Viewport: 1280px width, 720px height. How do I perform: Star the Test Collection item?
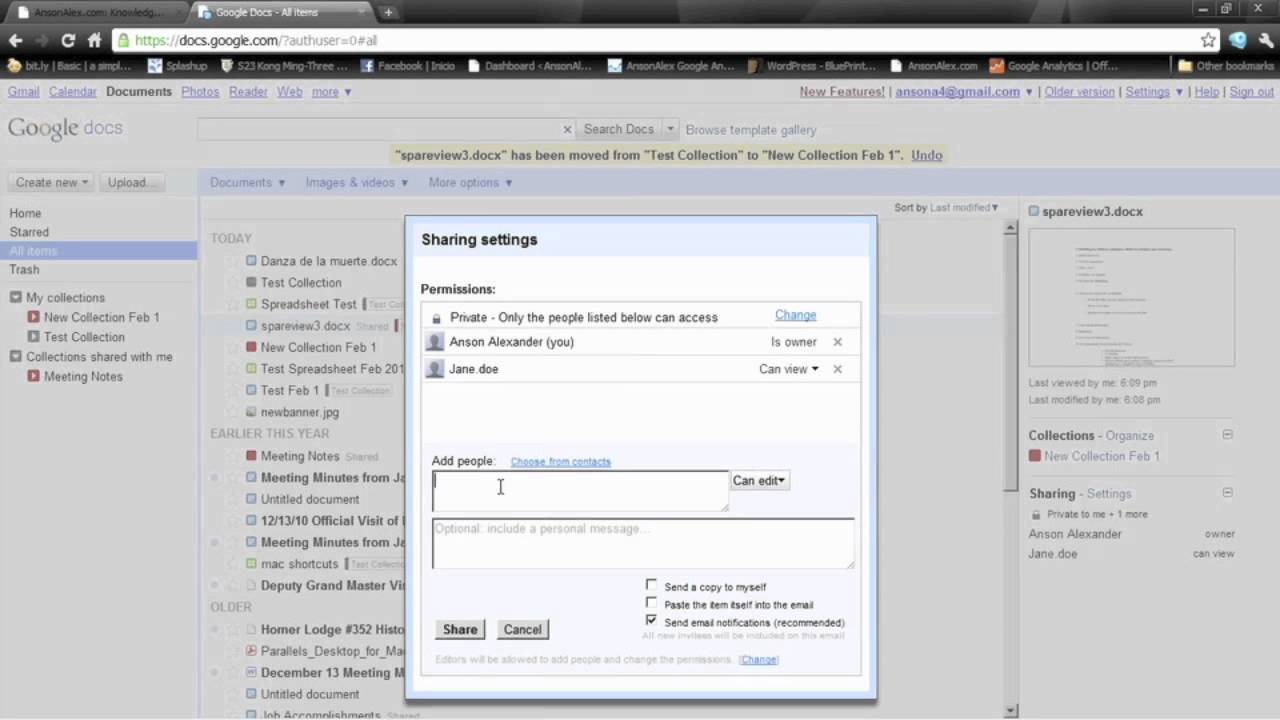(233, 283)
